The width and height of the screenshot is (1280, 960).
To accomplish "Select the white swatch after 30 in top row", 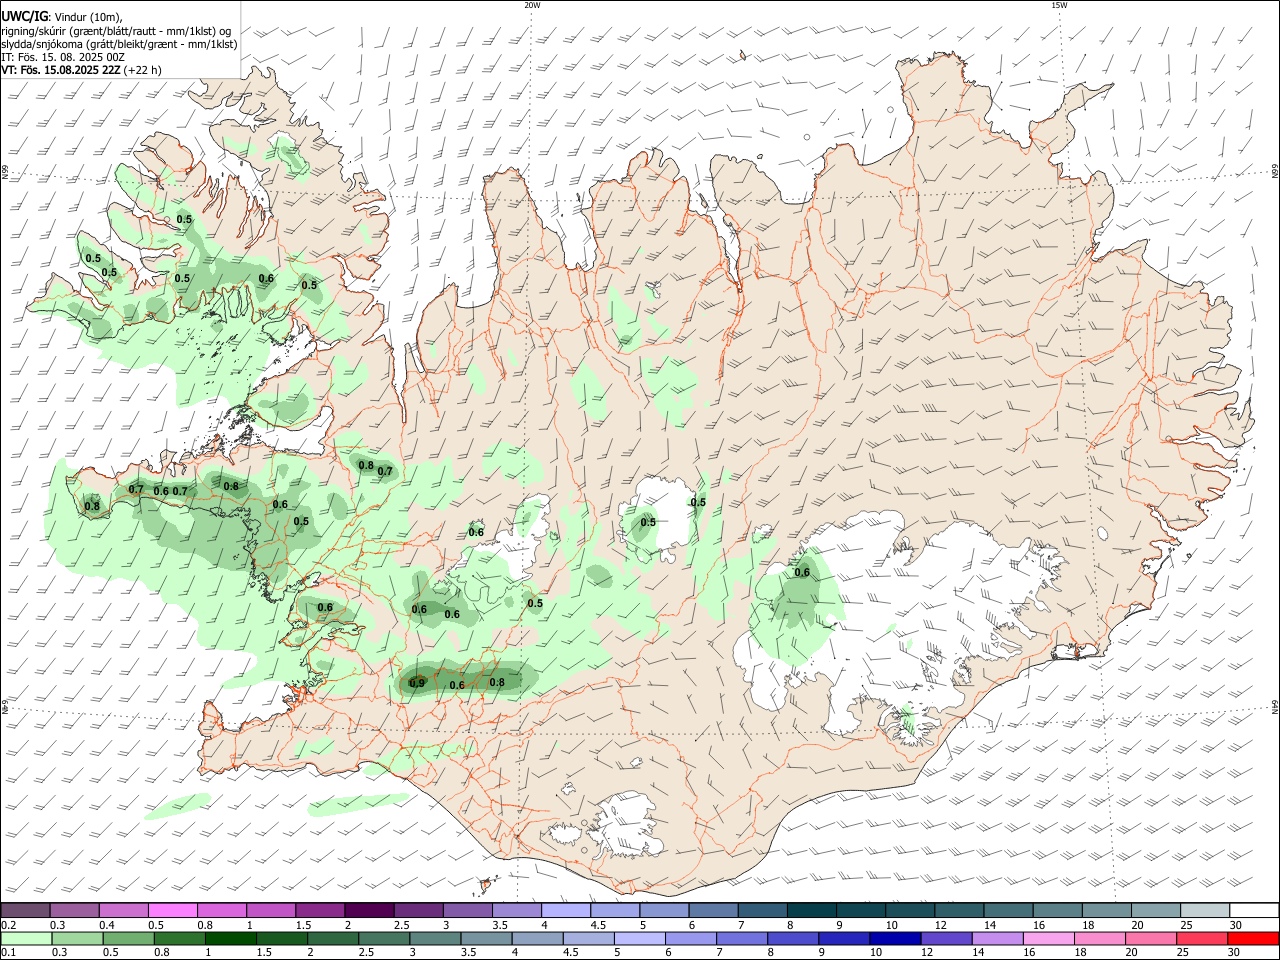I will [x=1253, y=911].
